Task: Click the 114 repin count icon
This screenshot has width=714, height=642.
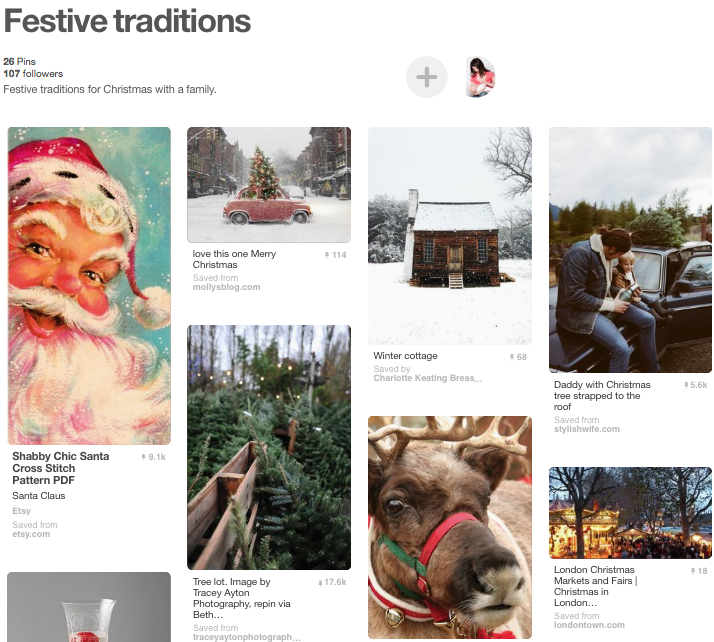Action: pos(336,255)
